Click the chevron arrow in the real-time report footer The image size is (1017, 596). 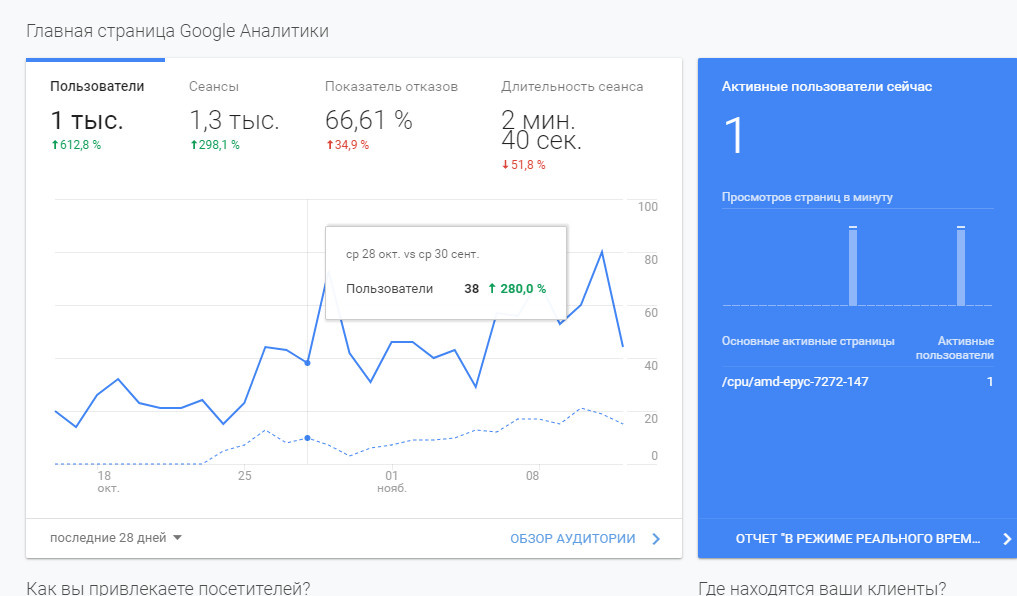[1006, 539]
